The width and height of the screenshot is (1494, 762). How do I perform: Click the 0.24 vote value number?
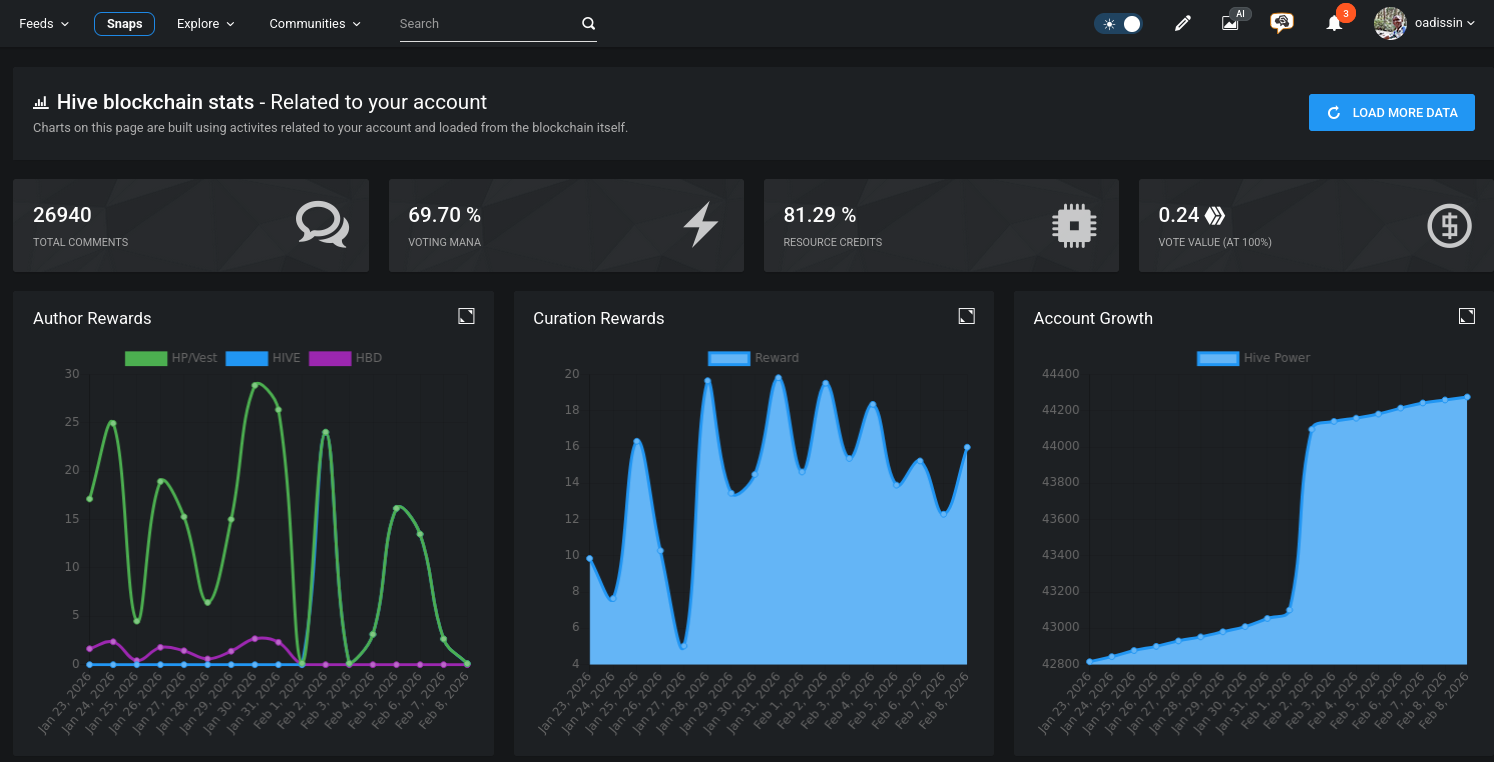pyautogui.click(x=1179, y=215)
